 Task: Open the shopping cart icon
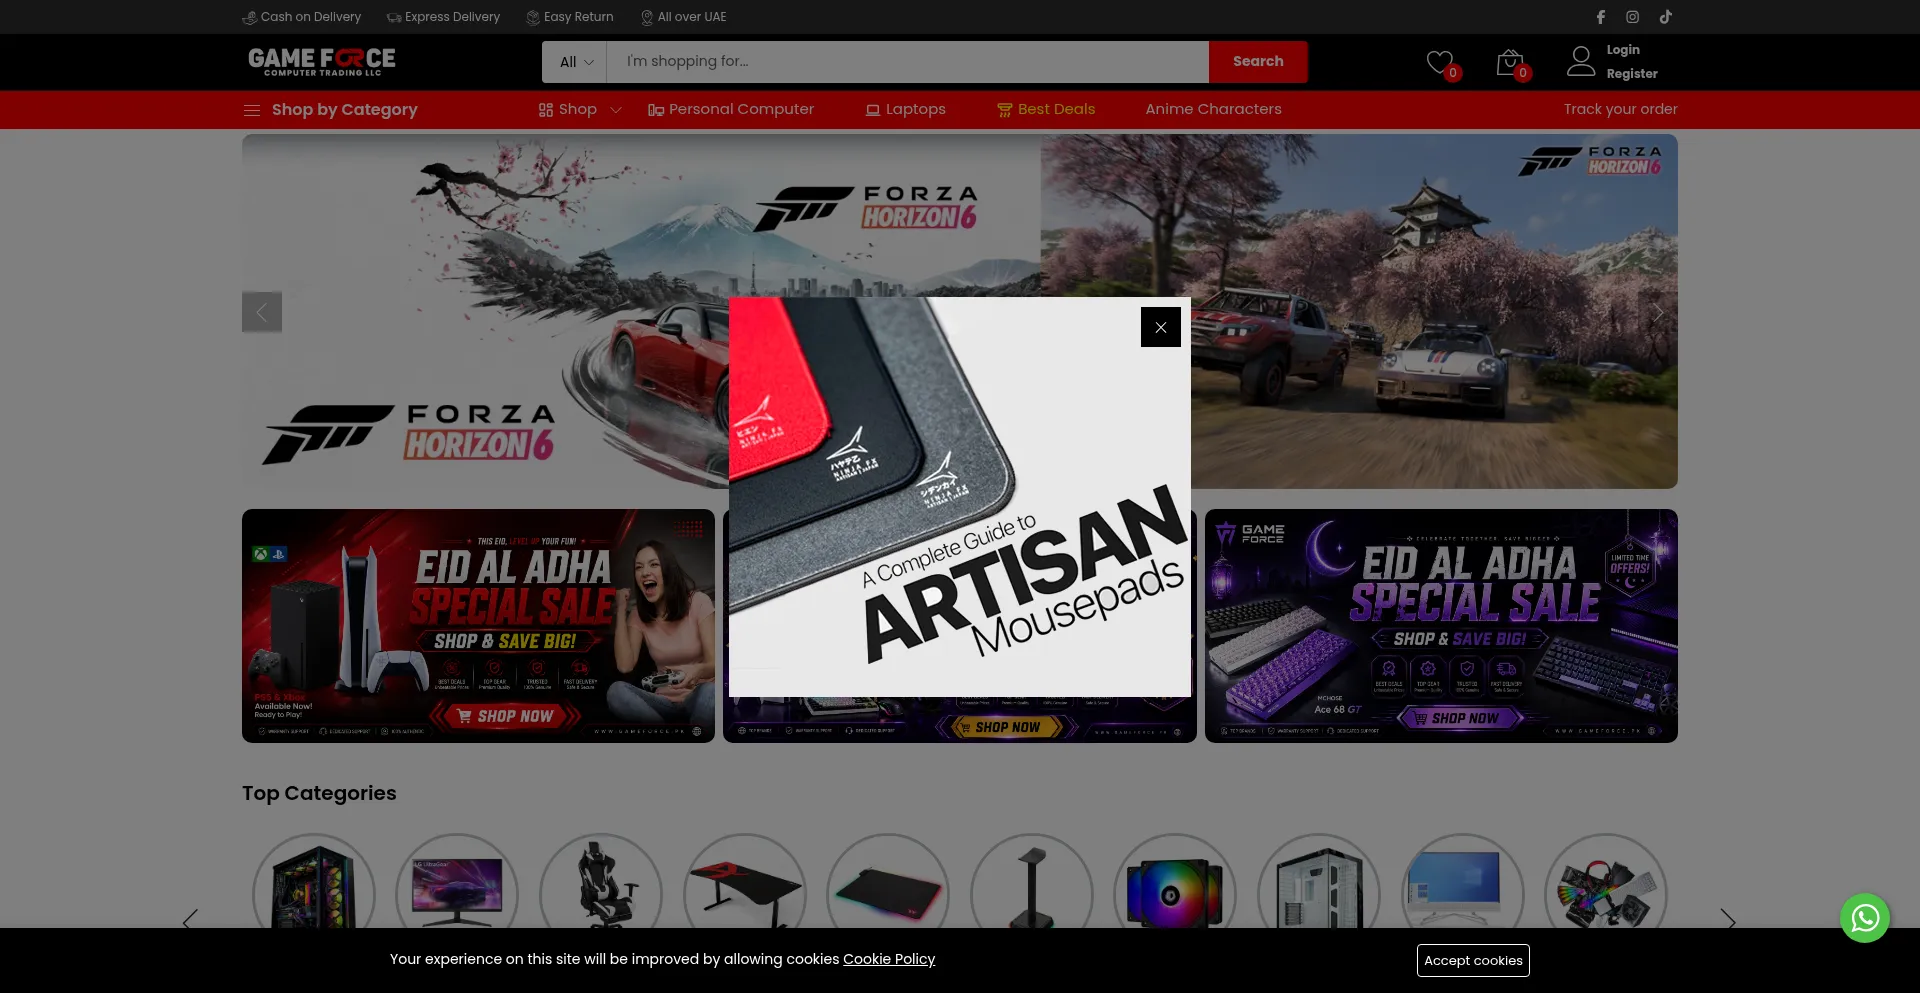point(1510,62)
